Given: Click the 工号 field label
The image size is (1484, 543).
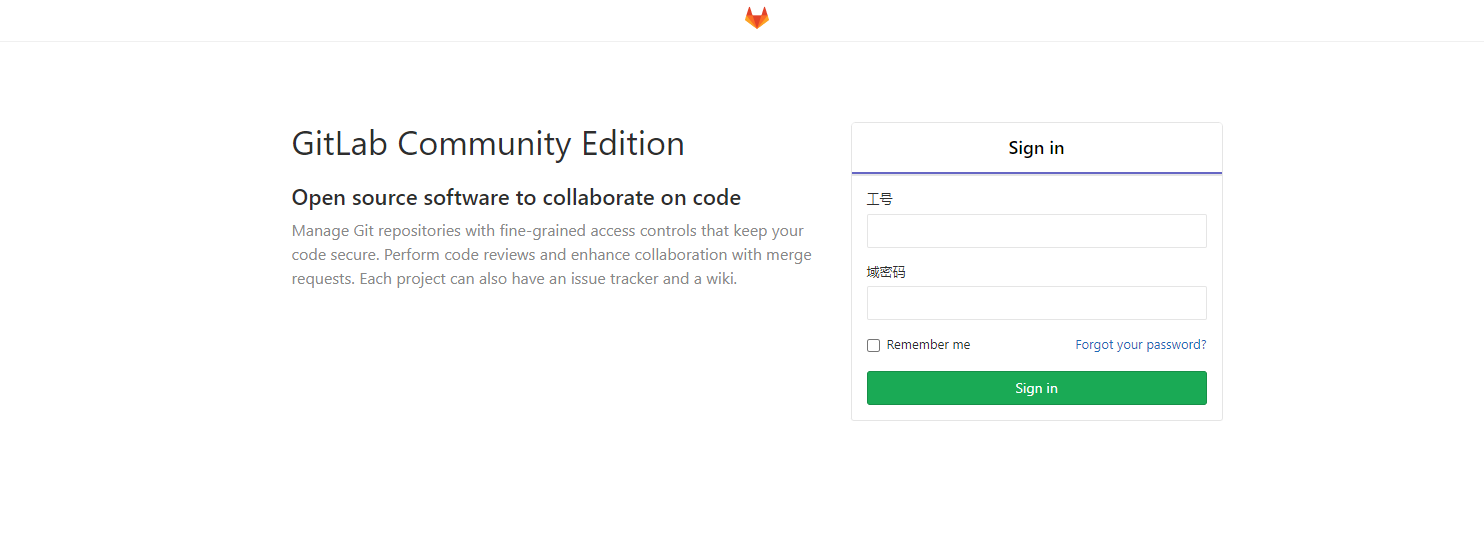Looking at the screenshot, I should (x=880, y=200).
